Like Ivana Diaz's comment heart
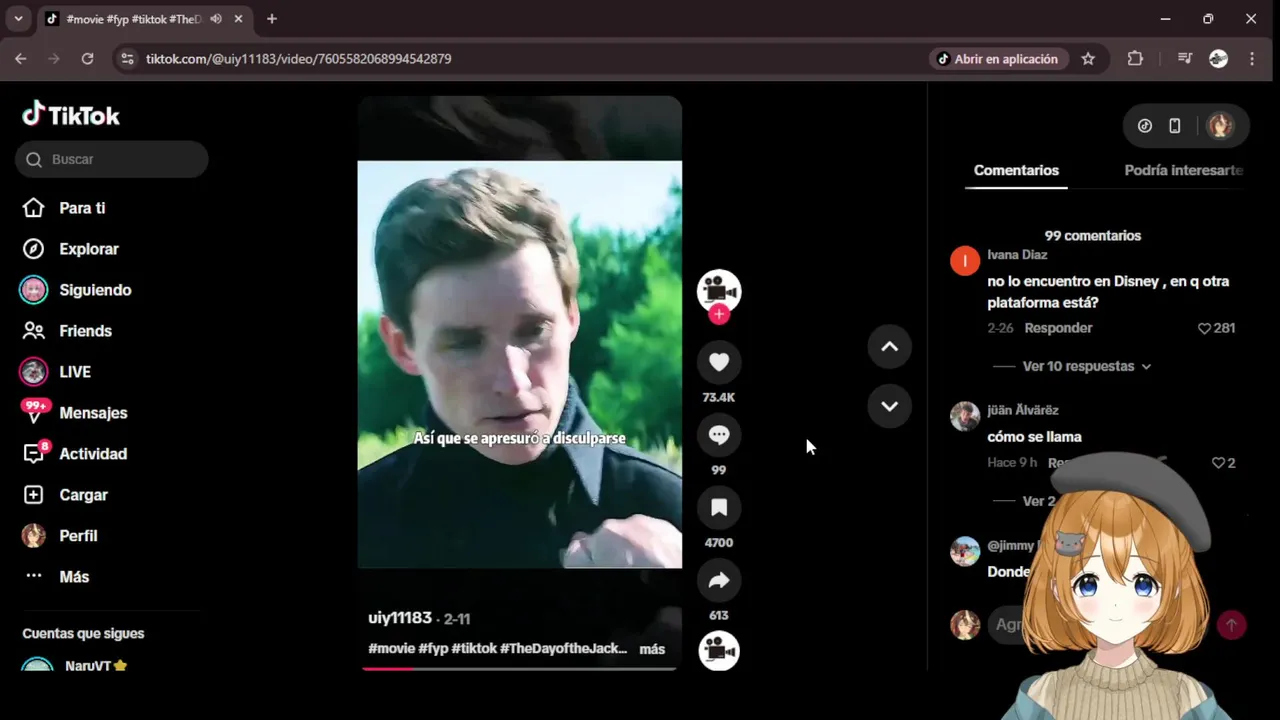Screen dimensions: 1280x720 [x=1204, y=328]
